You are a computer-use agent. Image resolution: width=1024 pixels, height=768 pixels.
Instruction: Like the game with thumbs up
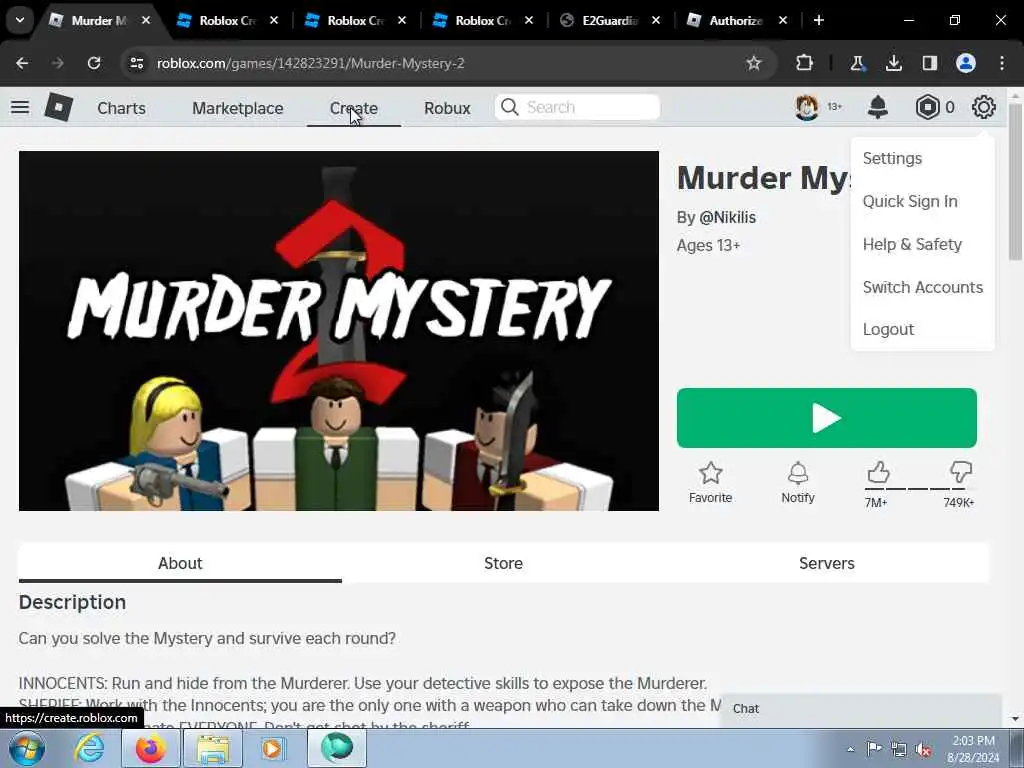pyautogui.click(x=878, y=472)
